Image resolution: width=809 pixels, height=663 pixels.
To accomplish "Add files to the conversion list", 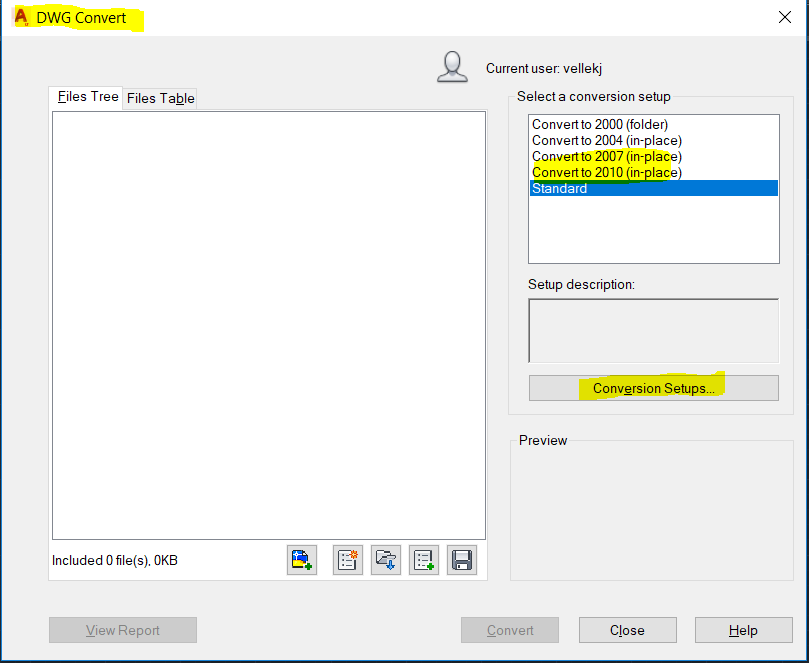I will [x=301, y=560].
